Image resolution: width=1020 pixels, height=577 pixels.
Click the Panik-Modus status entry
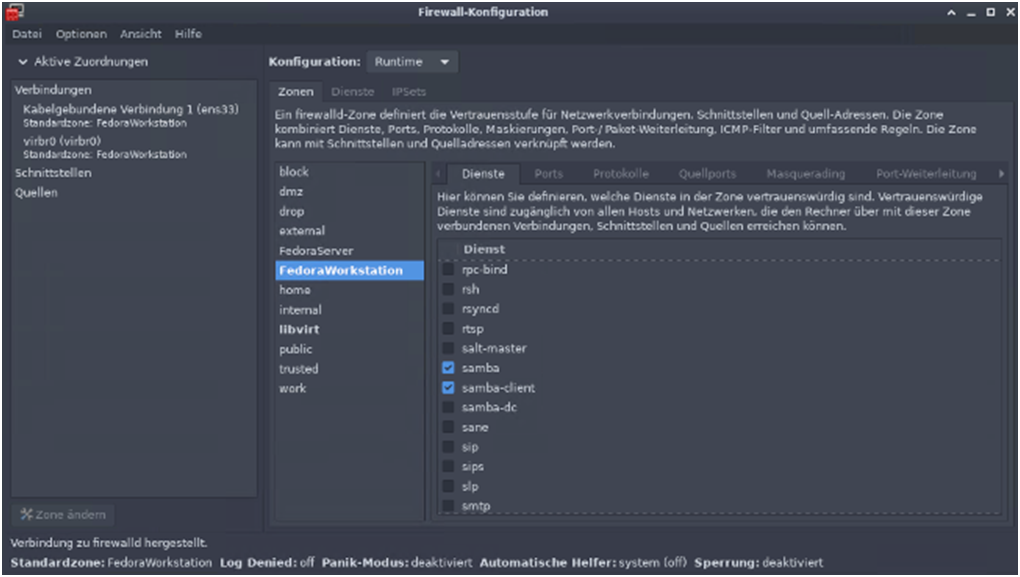397,563
